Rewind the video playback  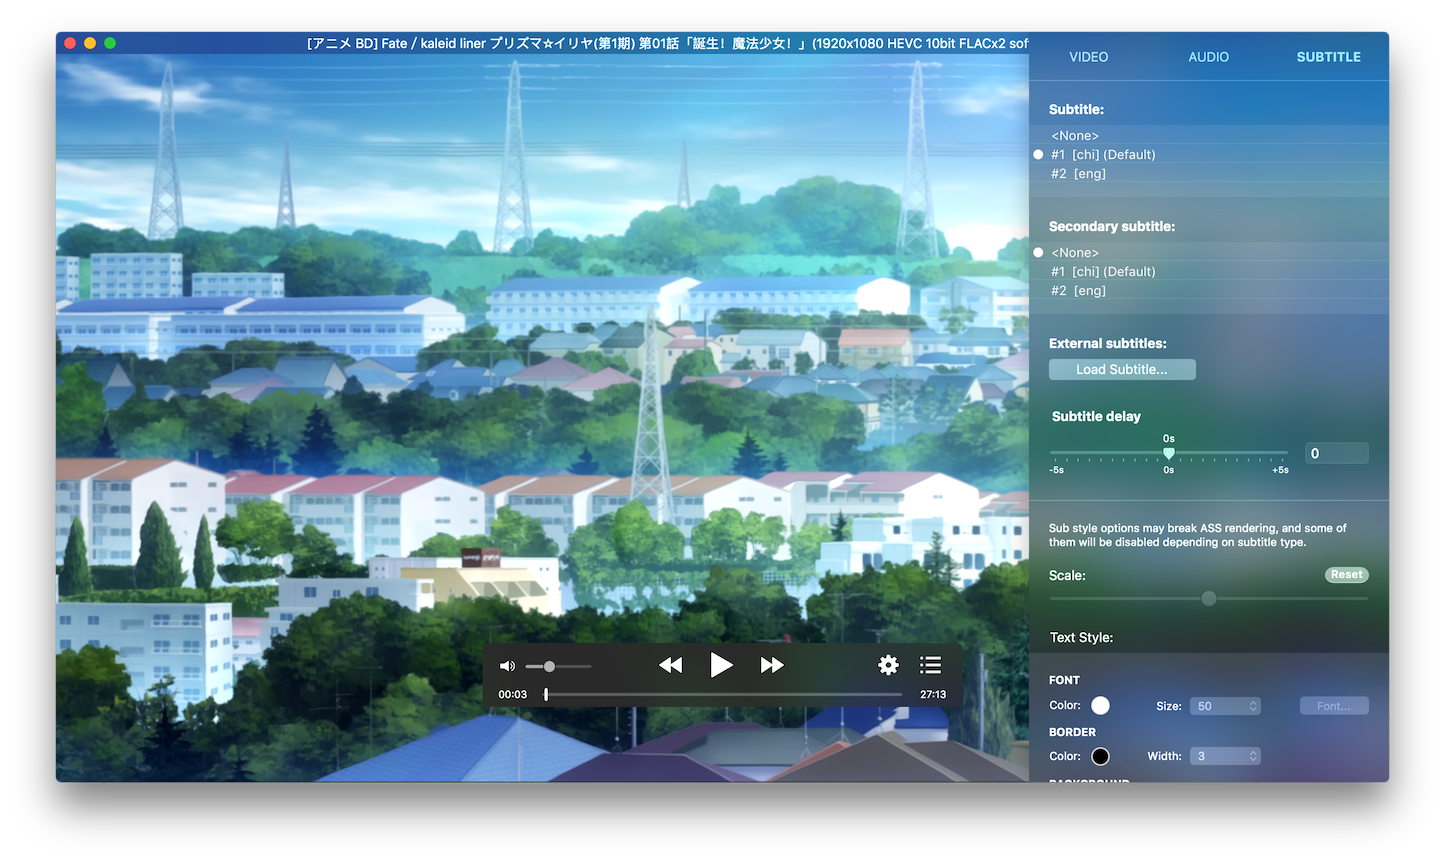coord(670,665)
